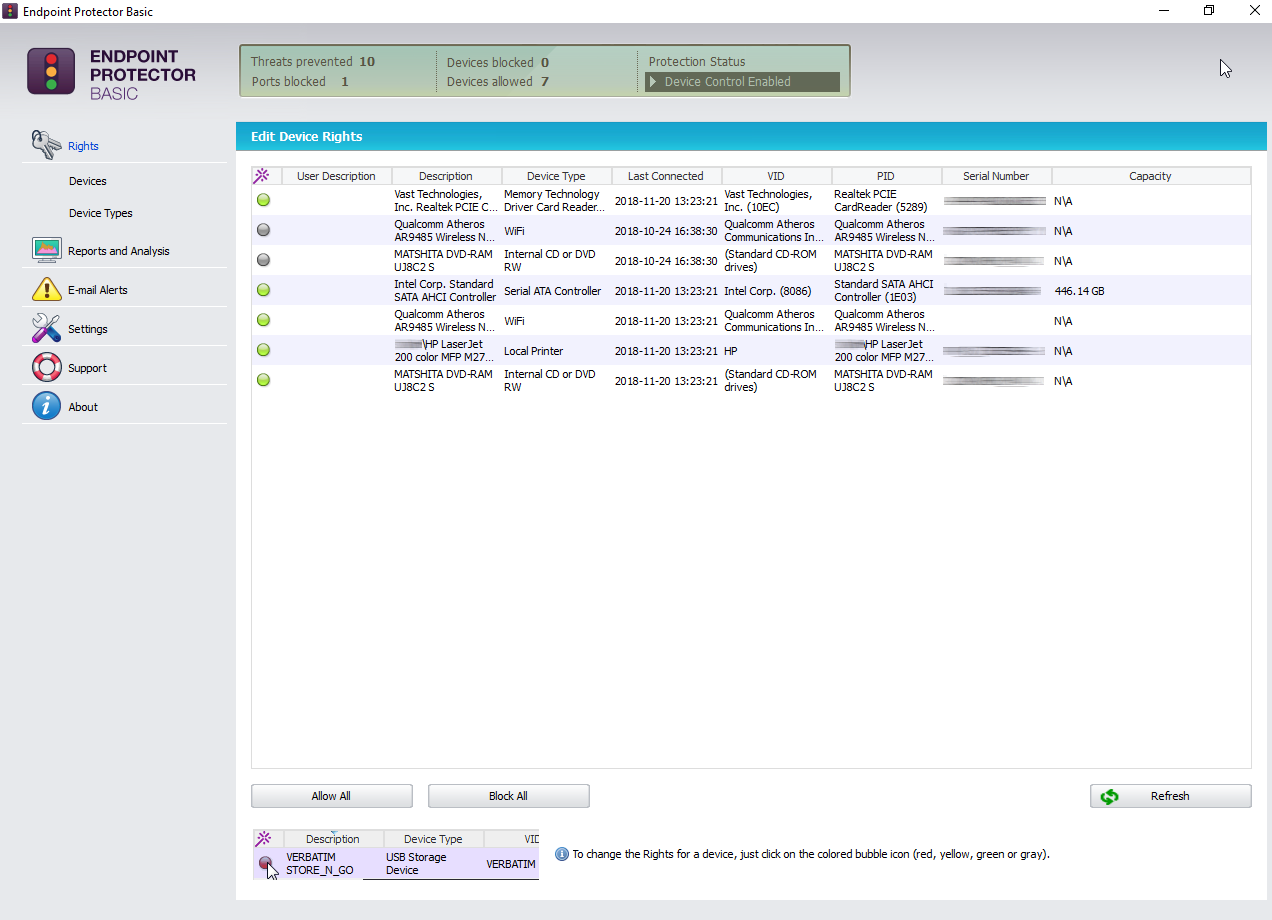Click the Reports and Analysis chart icon
Screen dimensions: 1272x920
[x=46, y=250]
